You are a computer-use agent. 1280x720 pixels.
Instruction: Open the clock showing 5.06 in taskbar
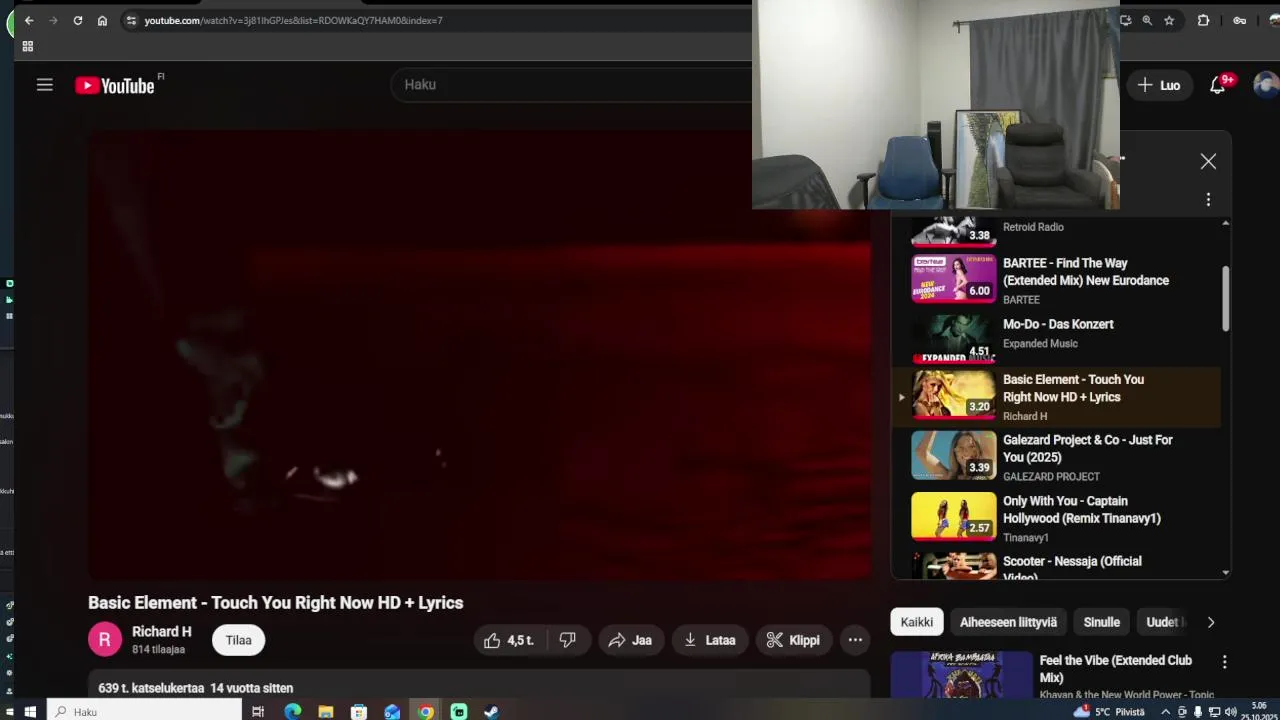click(1258, 711)
